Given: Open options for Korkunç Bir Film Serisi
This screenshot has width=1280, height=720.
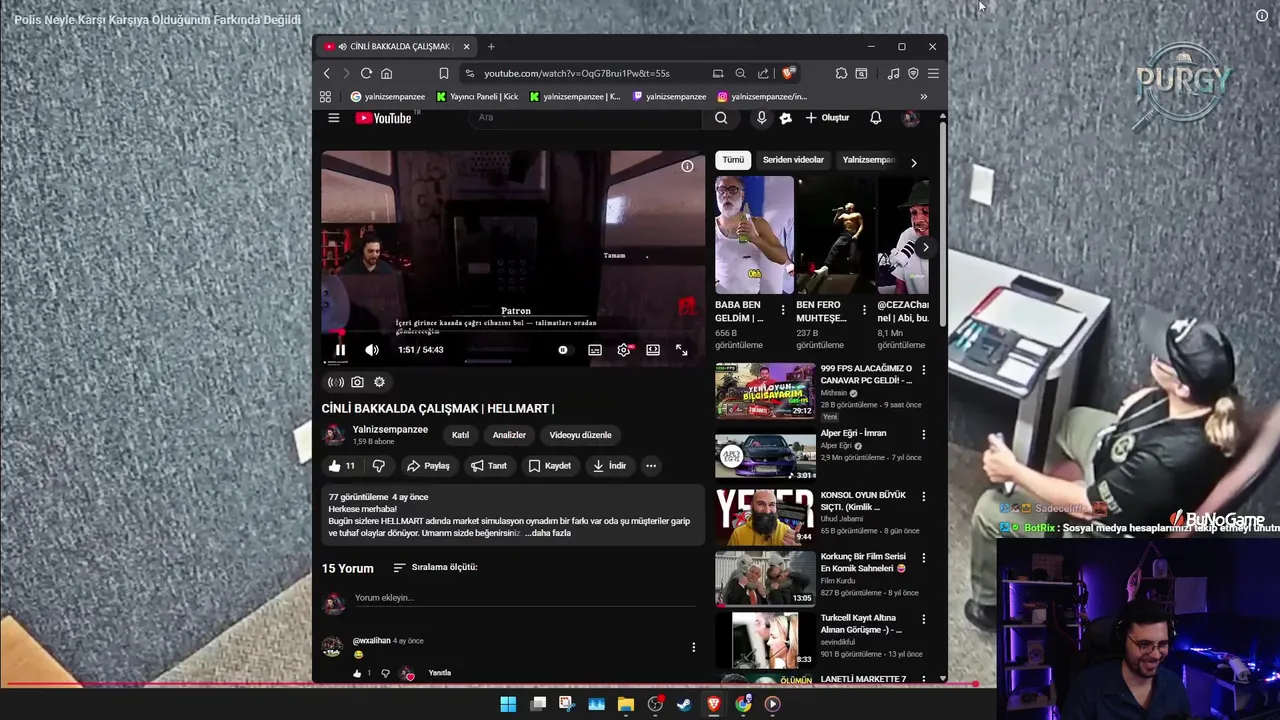Looking at the screenshot, I should [x=923, y=558].
